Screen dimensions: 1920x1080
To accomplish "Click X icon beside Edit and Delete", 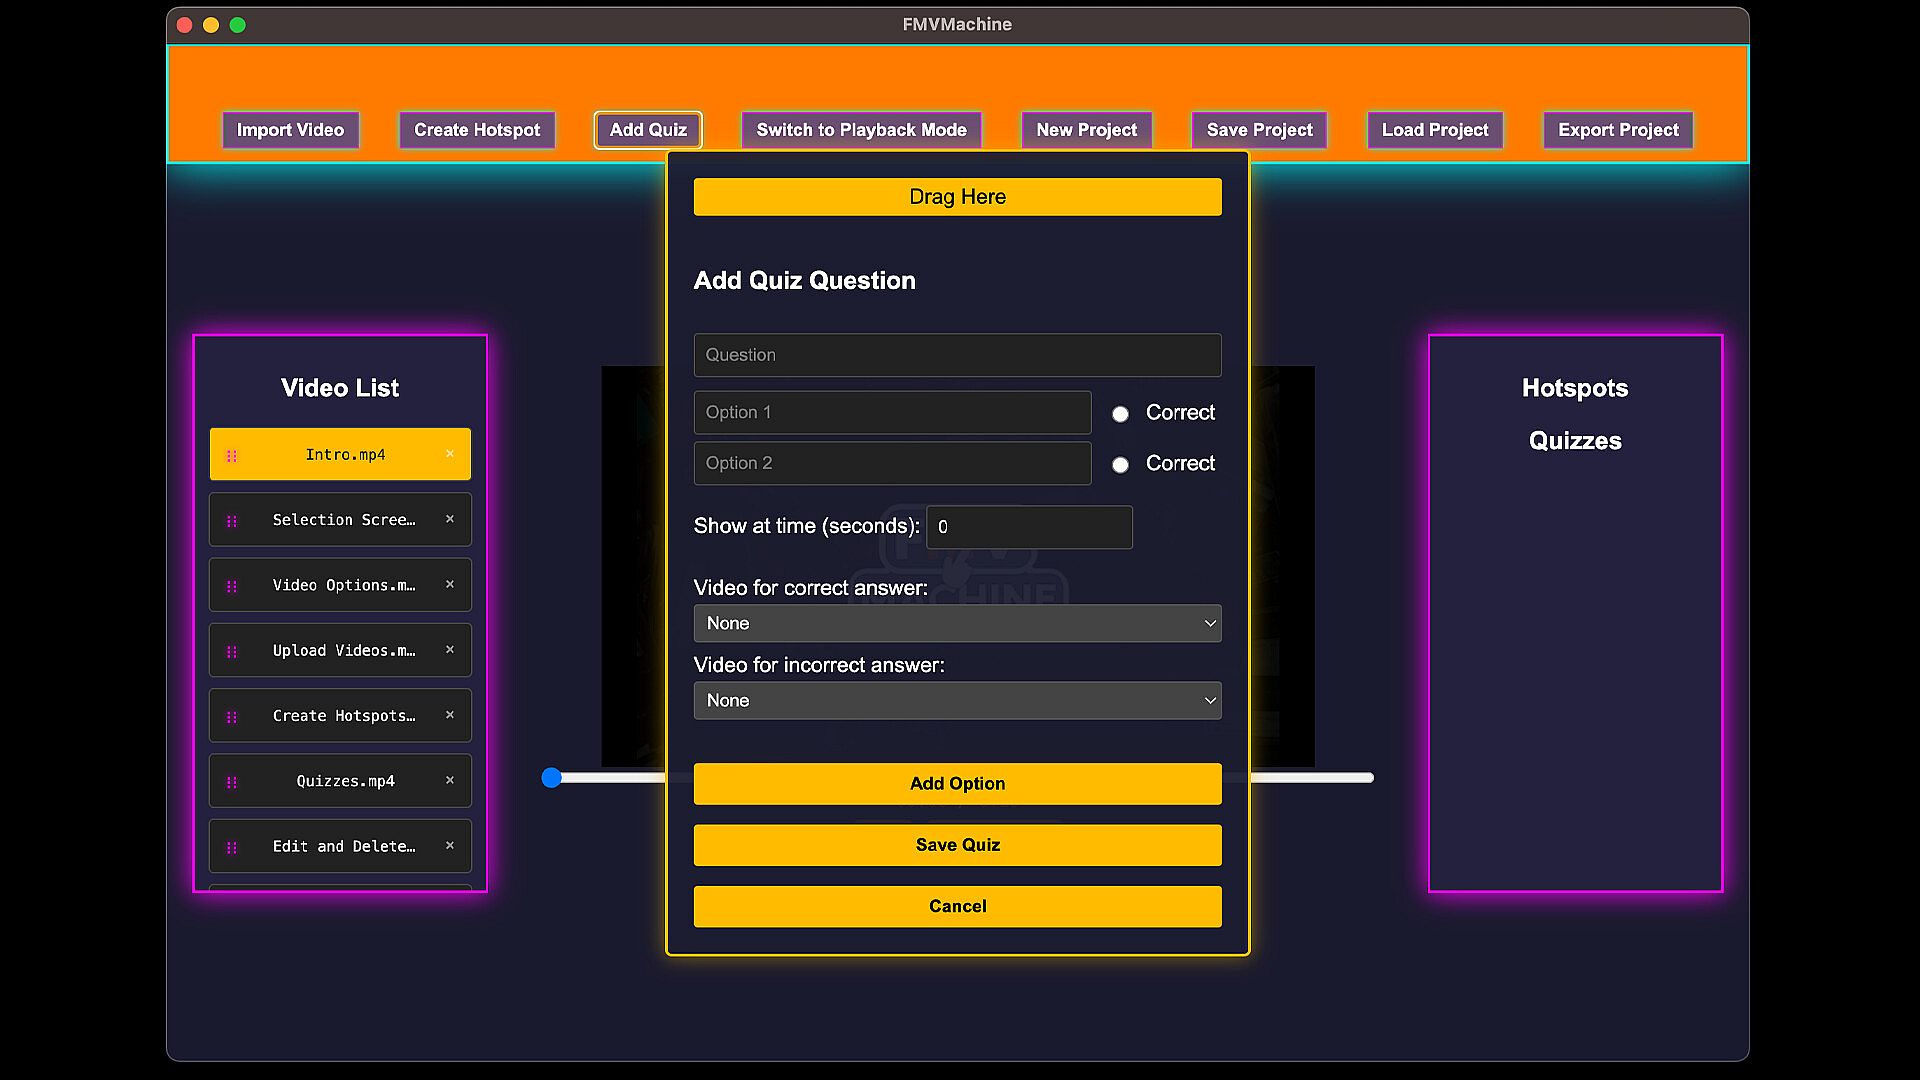I will (450, 846).
